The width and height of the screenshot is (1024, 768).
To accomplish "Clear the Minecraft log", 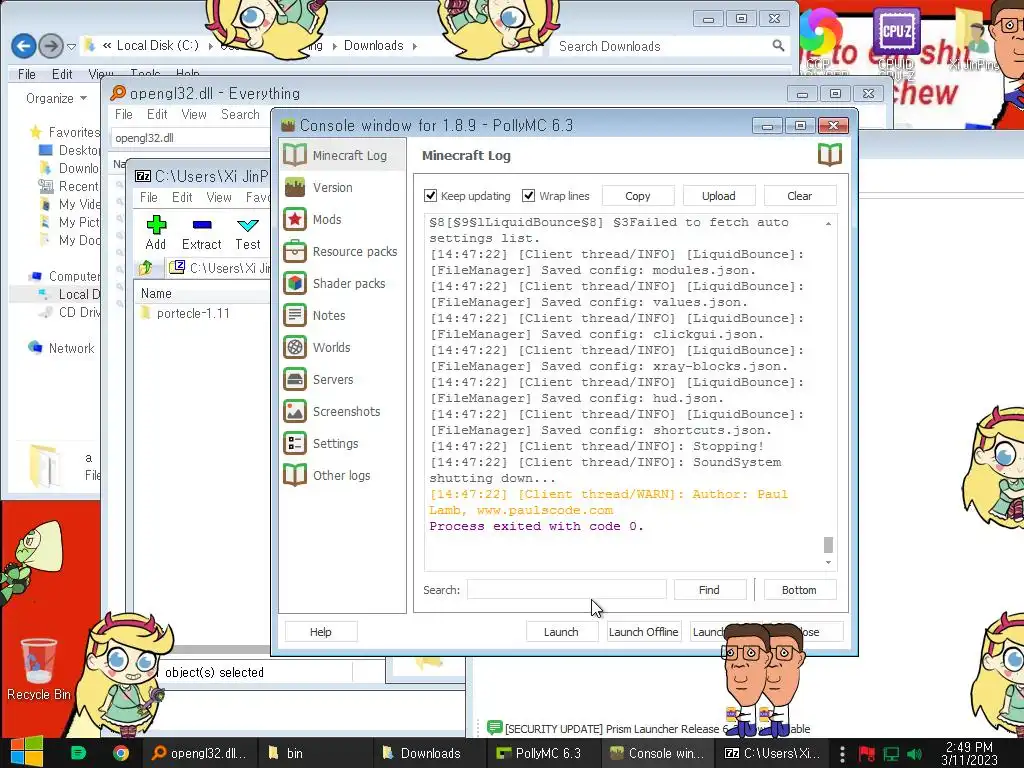I will point(799,196).
